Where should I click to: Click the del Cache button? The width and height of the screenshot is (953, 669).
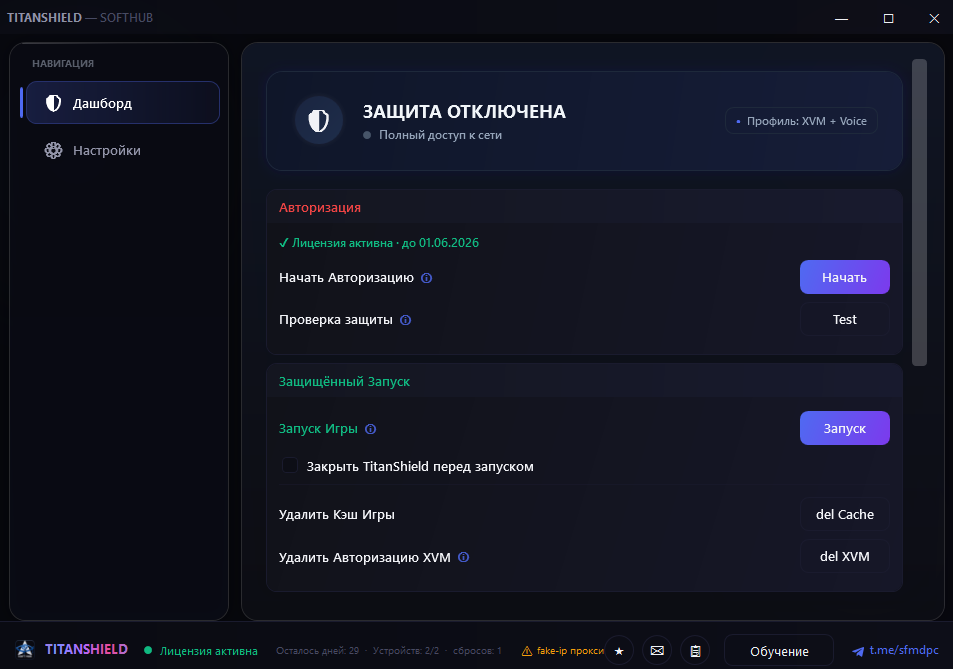(x=844, y=514)
